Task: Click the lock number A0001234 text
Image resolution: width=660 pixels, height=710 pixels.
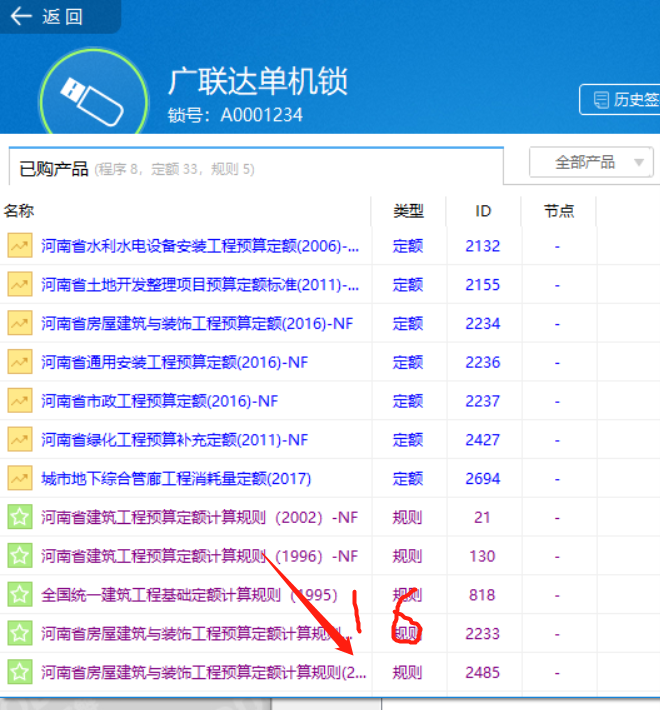Action: 261,115
